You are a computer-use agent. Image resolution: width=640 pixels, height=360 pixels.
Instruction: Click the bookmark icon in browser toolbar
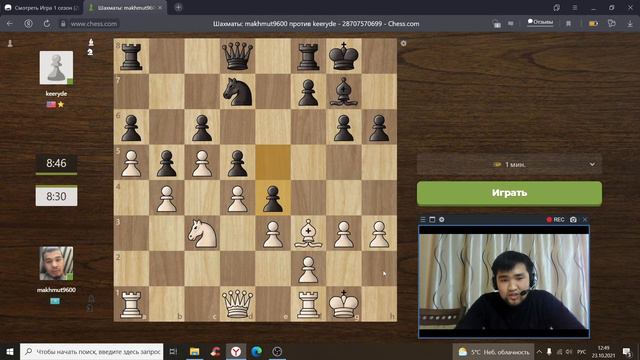[568, 24]
